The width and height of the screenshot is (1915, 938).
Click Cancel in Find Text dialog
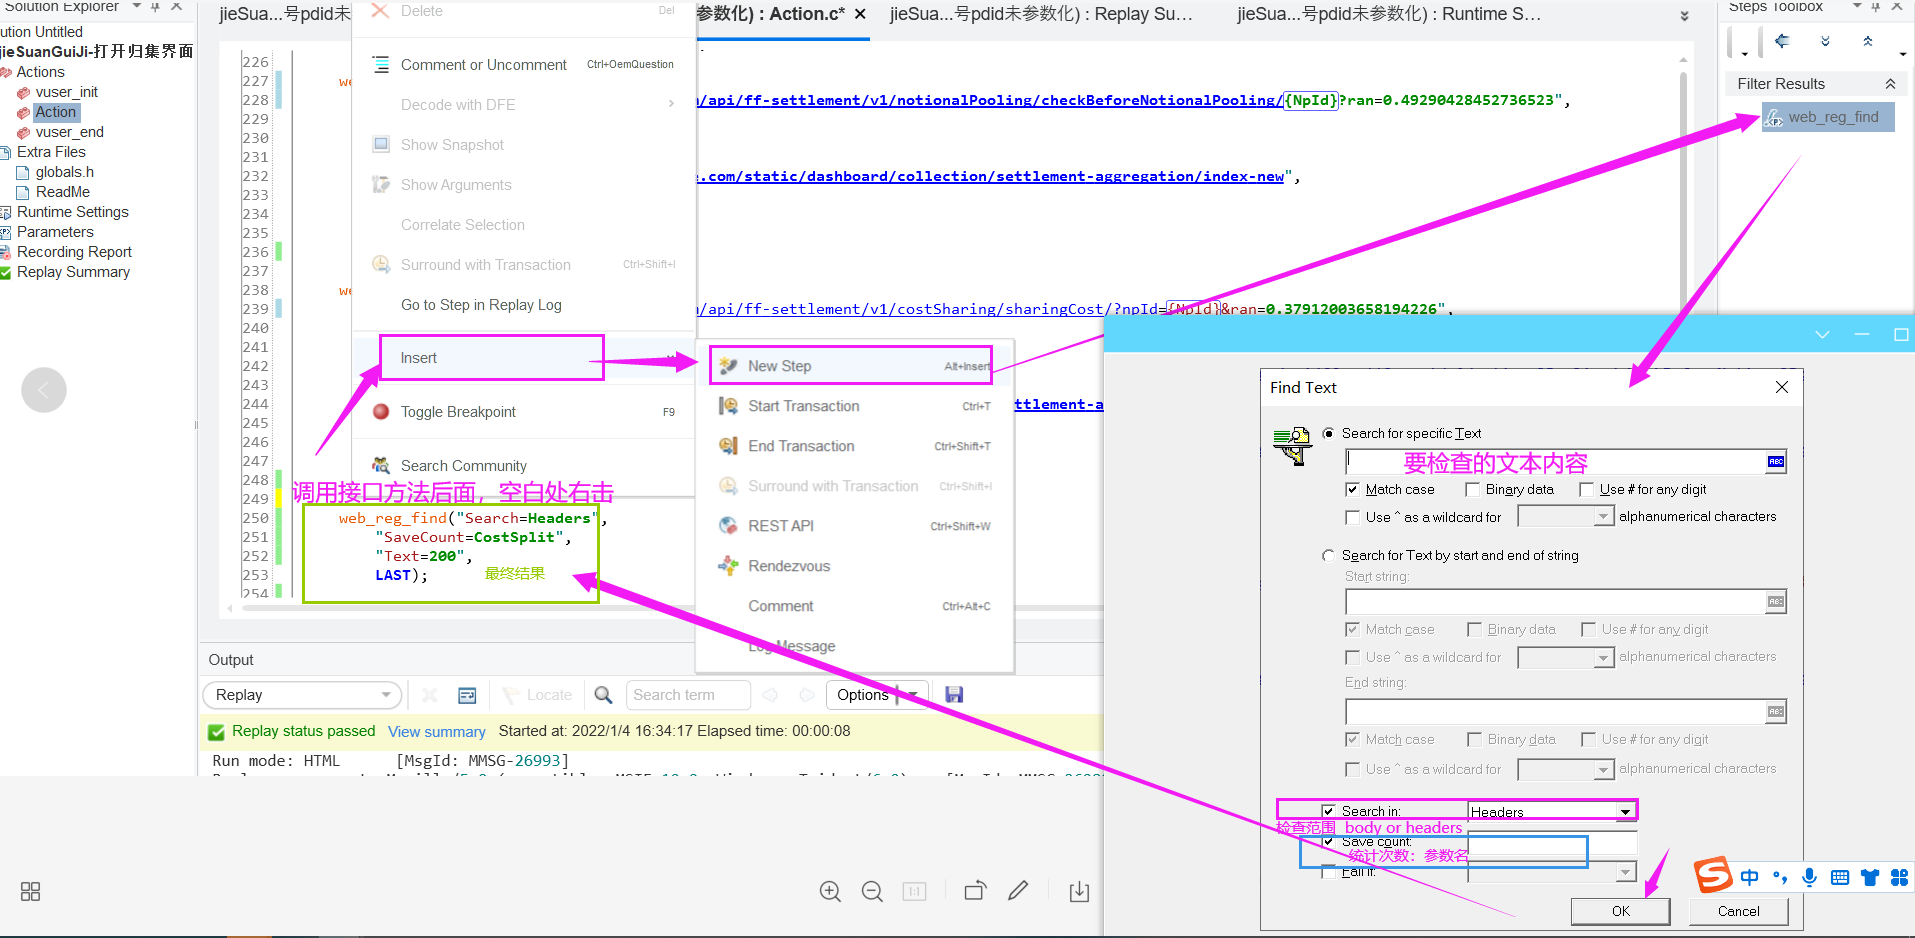(x=1739, y=911)
